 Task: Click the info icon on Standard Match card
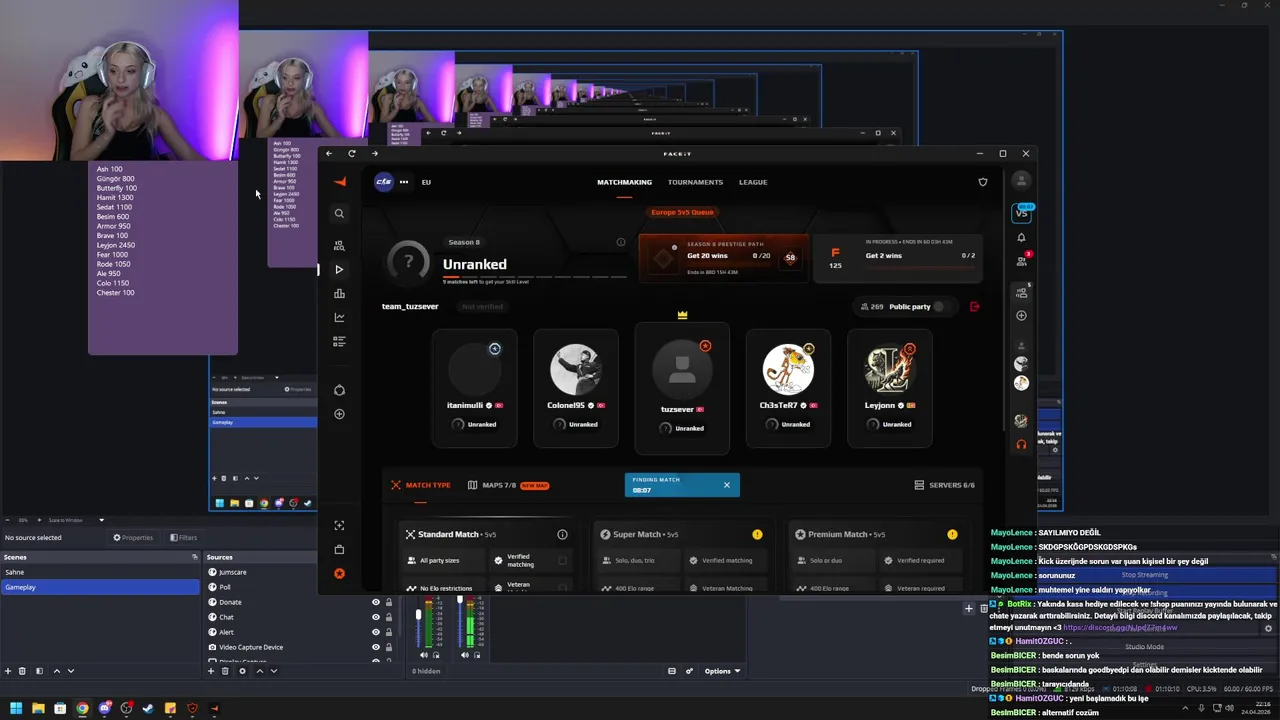click(x=562, y=534)
